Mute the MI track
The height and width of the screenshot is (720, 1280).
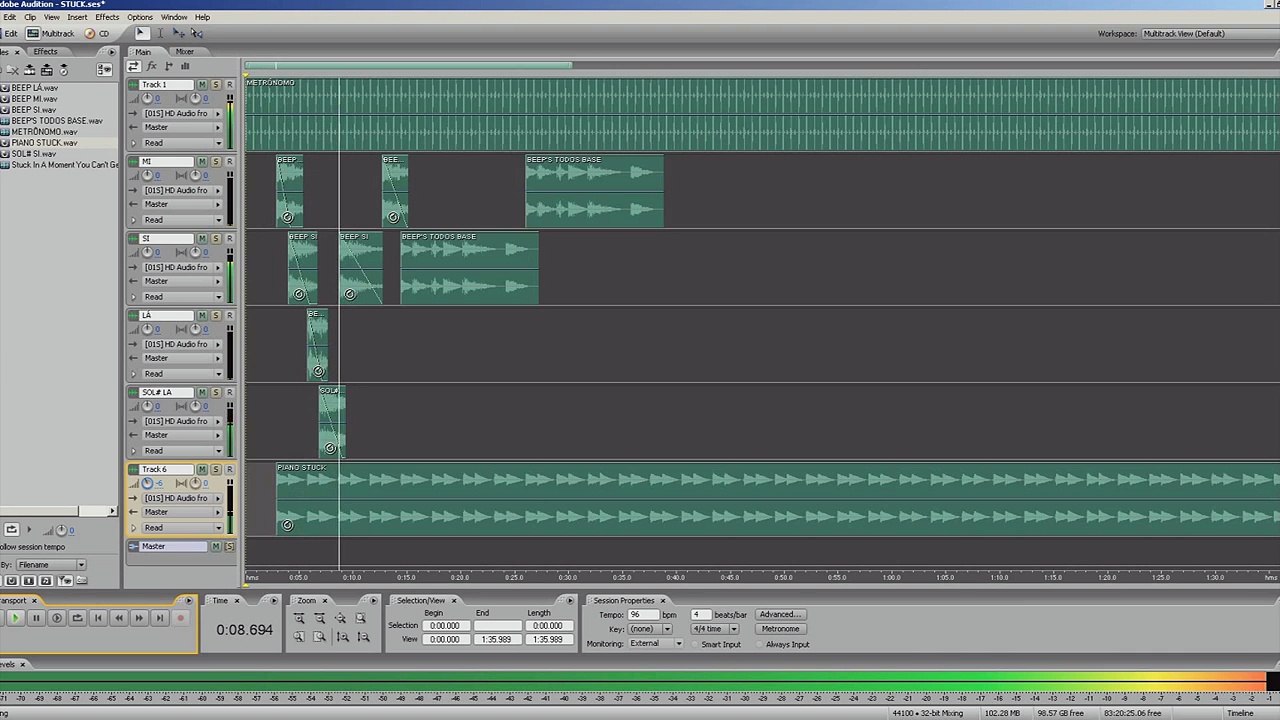(202, 162)
